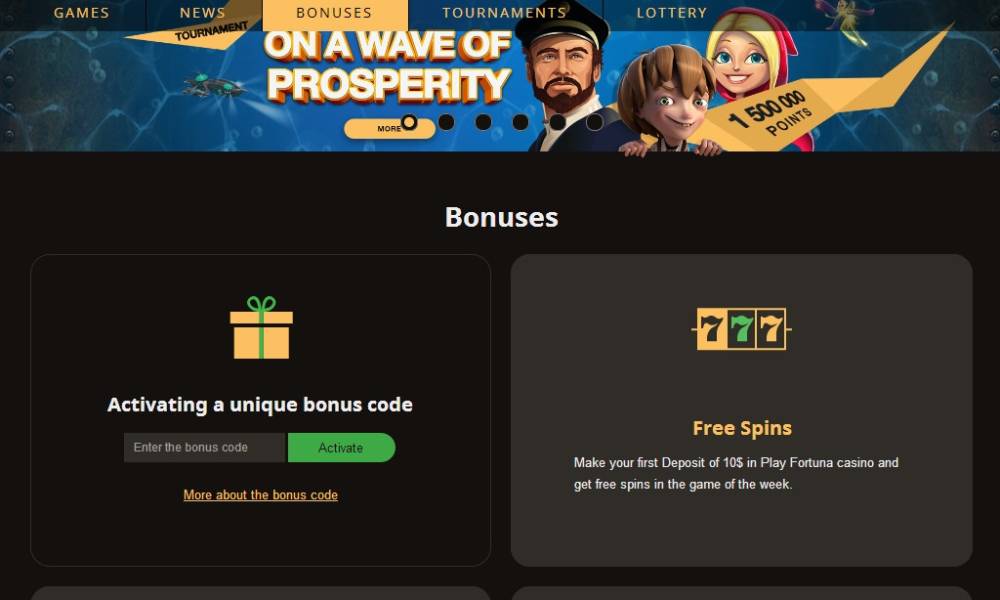Viewport: 1000px width, 600px height.
Task: Select the third banner slide dot
Action: coord(483,122)
